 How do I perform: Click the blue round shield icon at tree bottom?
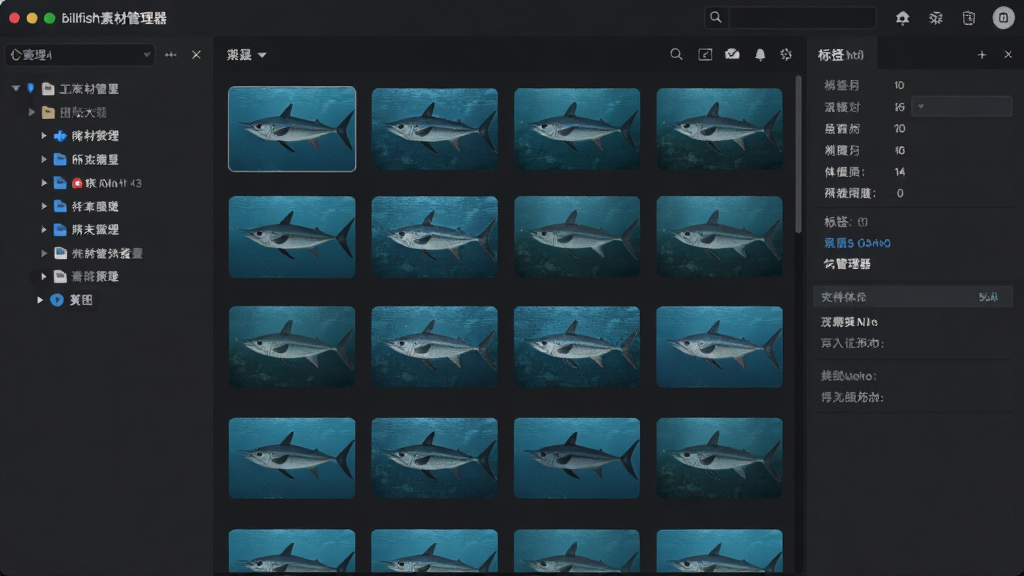57,300
